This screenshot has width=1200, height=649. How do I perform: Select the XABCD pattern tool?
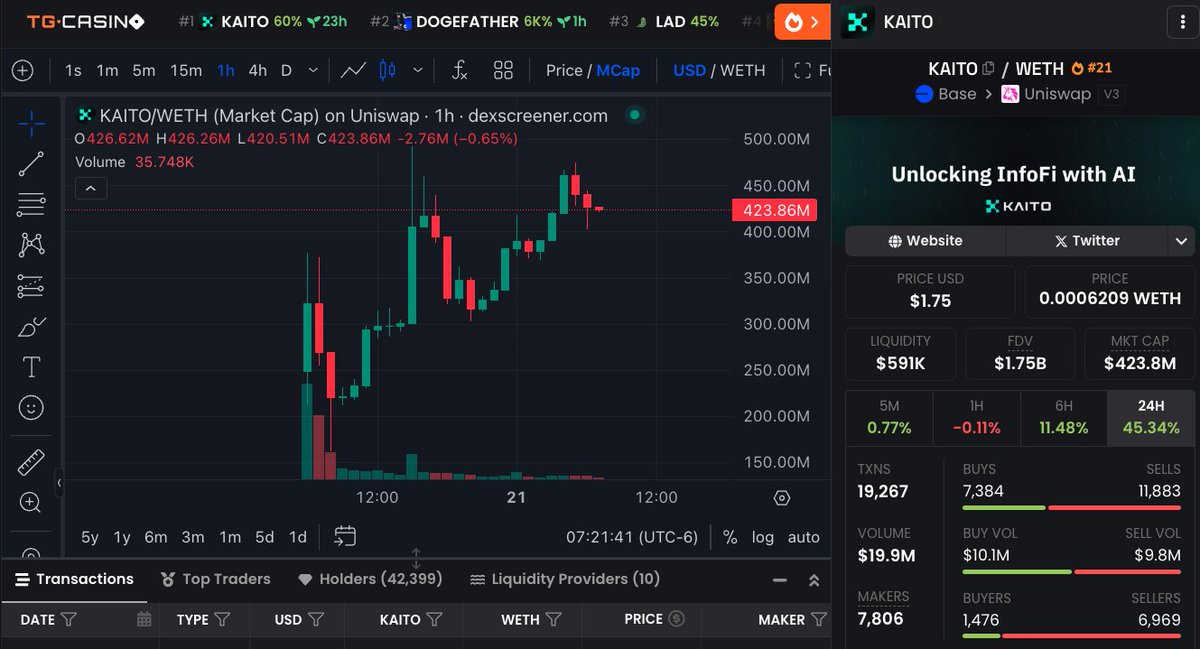pos(31,244)
